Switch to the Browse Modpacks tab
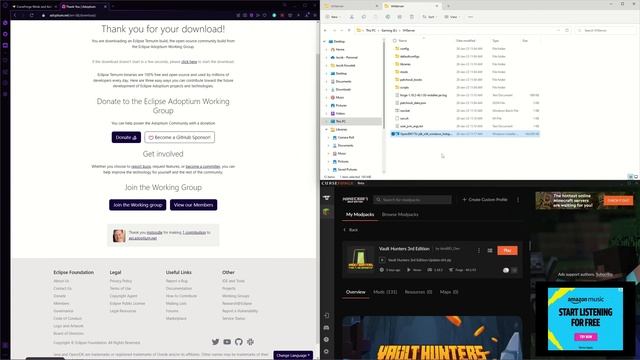 [400, 214]
